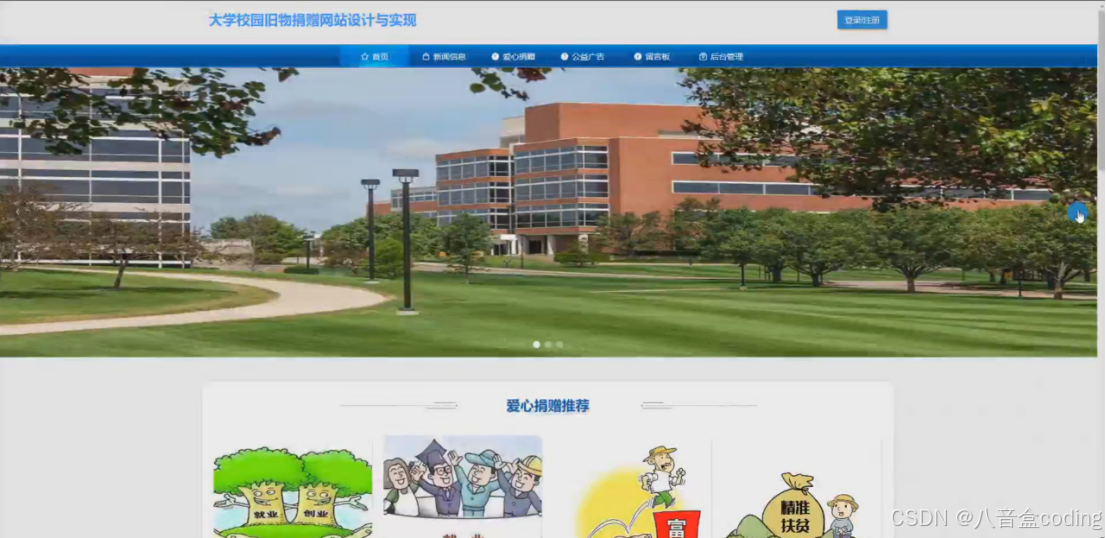1106x538 pixels.
Task: Go to the 新闻信息 menu item
Action: [444, 56]
